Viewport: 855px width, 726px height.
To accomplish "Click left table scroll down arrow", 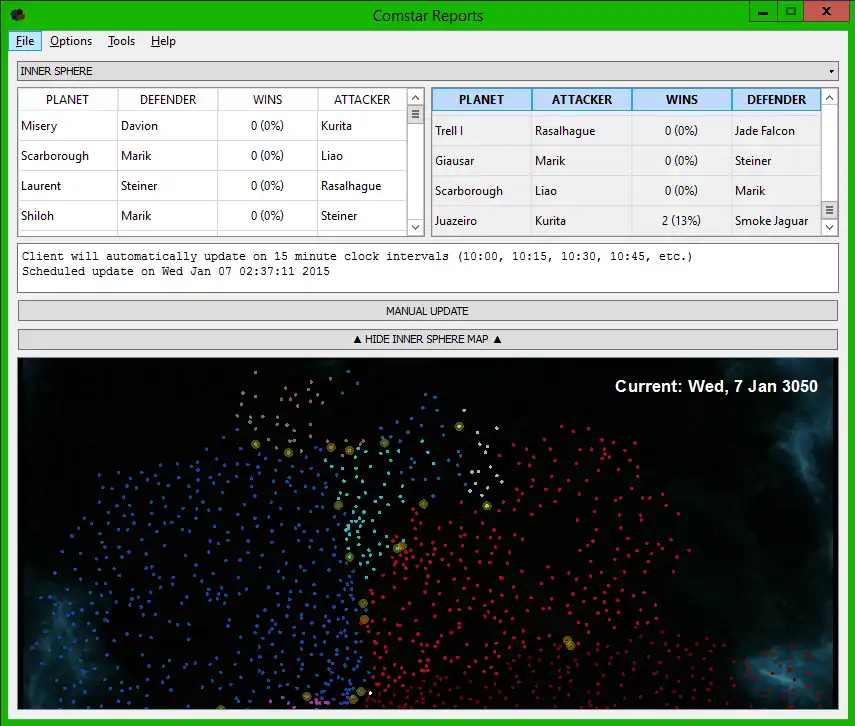I will [x=416, y=227].
